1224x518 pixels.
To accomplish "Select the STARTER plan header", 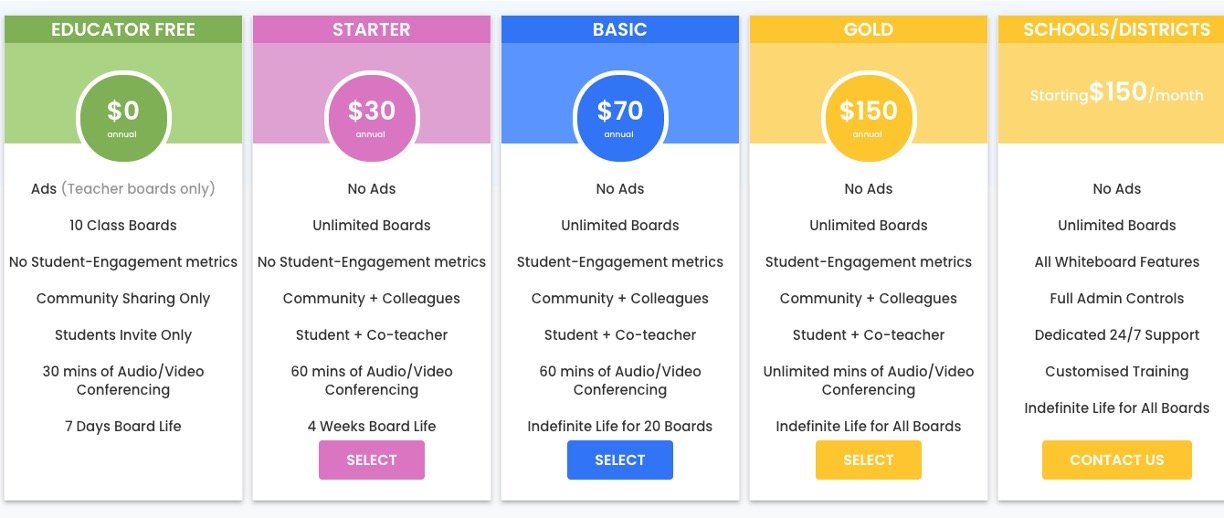I will coord(371,30).
